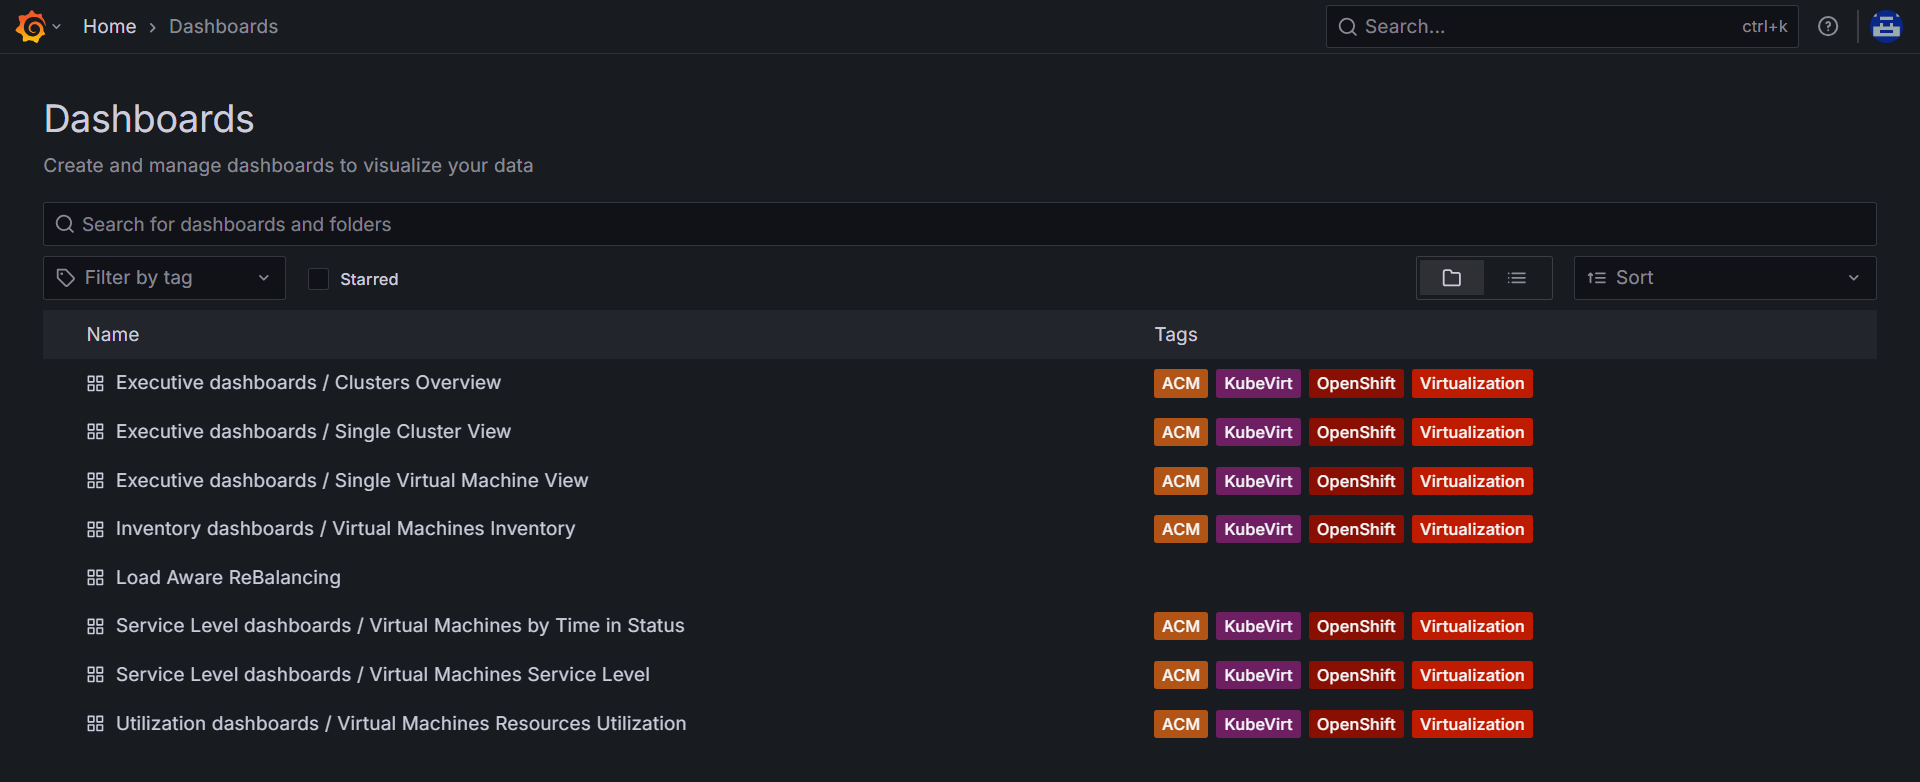Click the magnifier icon in top search
Screen dimensions: 1920x782
1348,27
